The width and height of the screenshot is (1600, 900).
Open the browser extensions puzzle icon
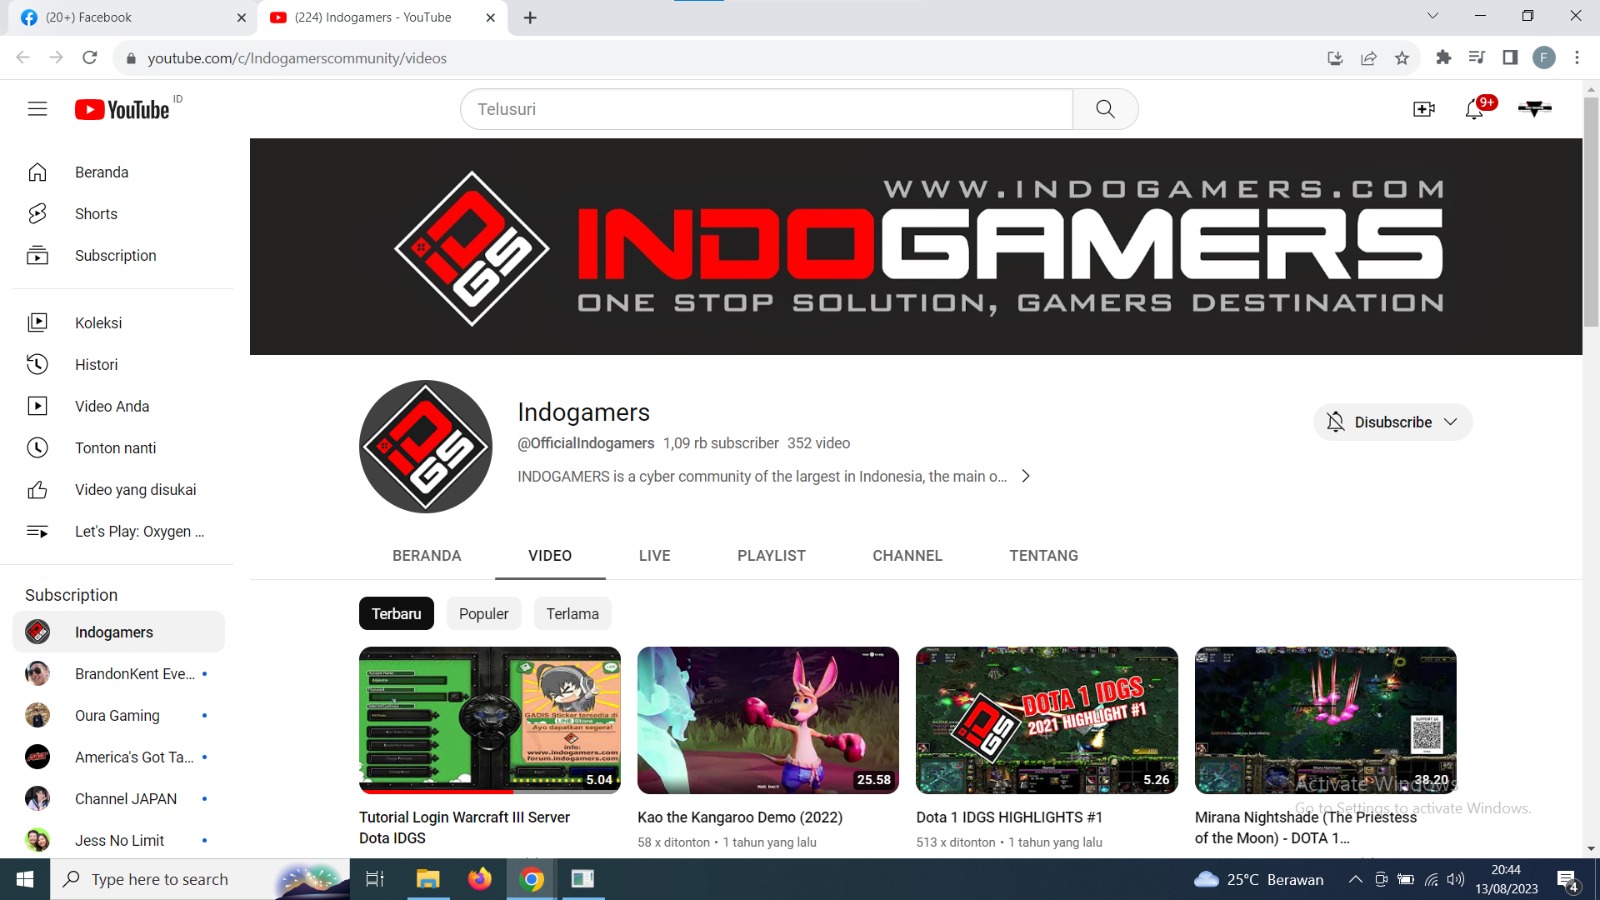pyautogui.click(x=1443, y=58)
